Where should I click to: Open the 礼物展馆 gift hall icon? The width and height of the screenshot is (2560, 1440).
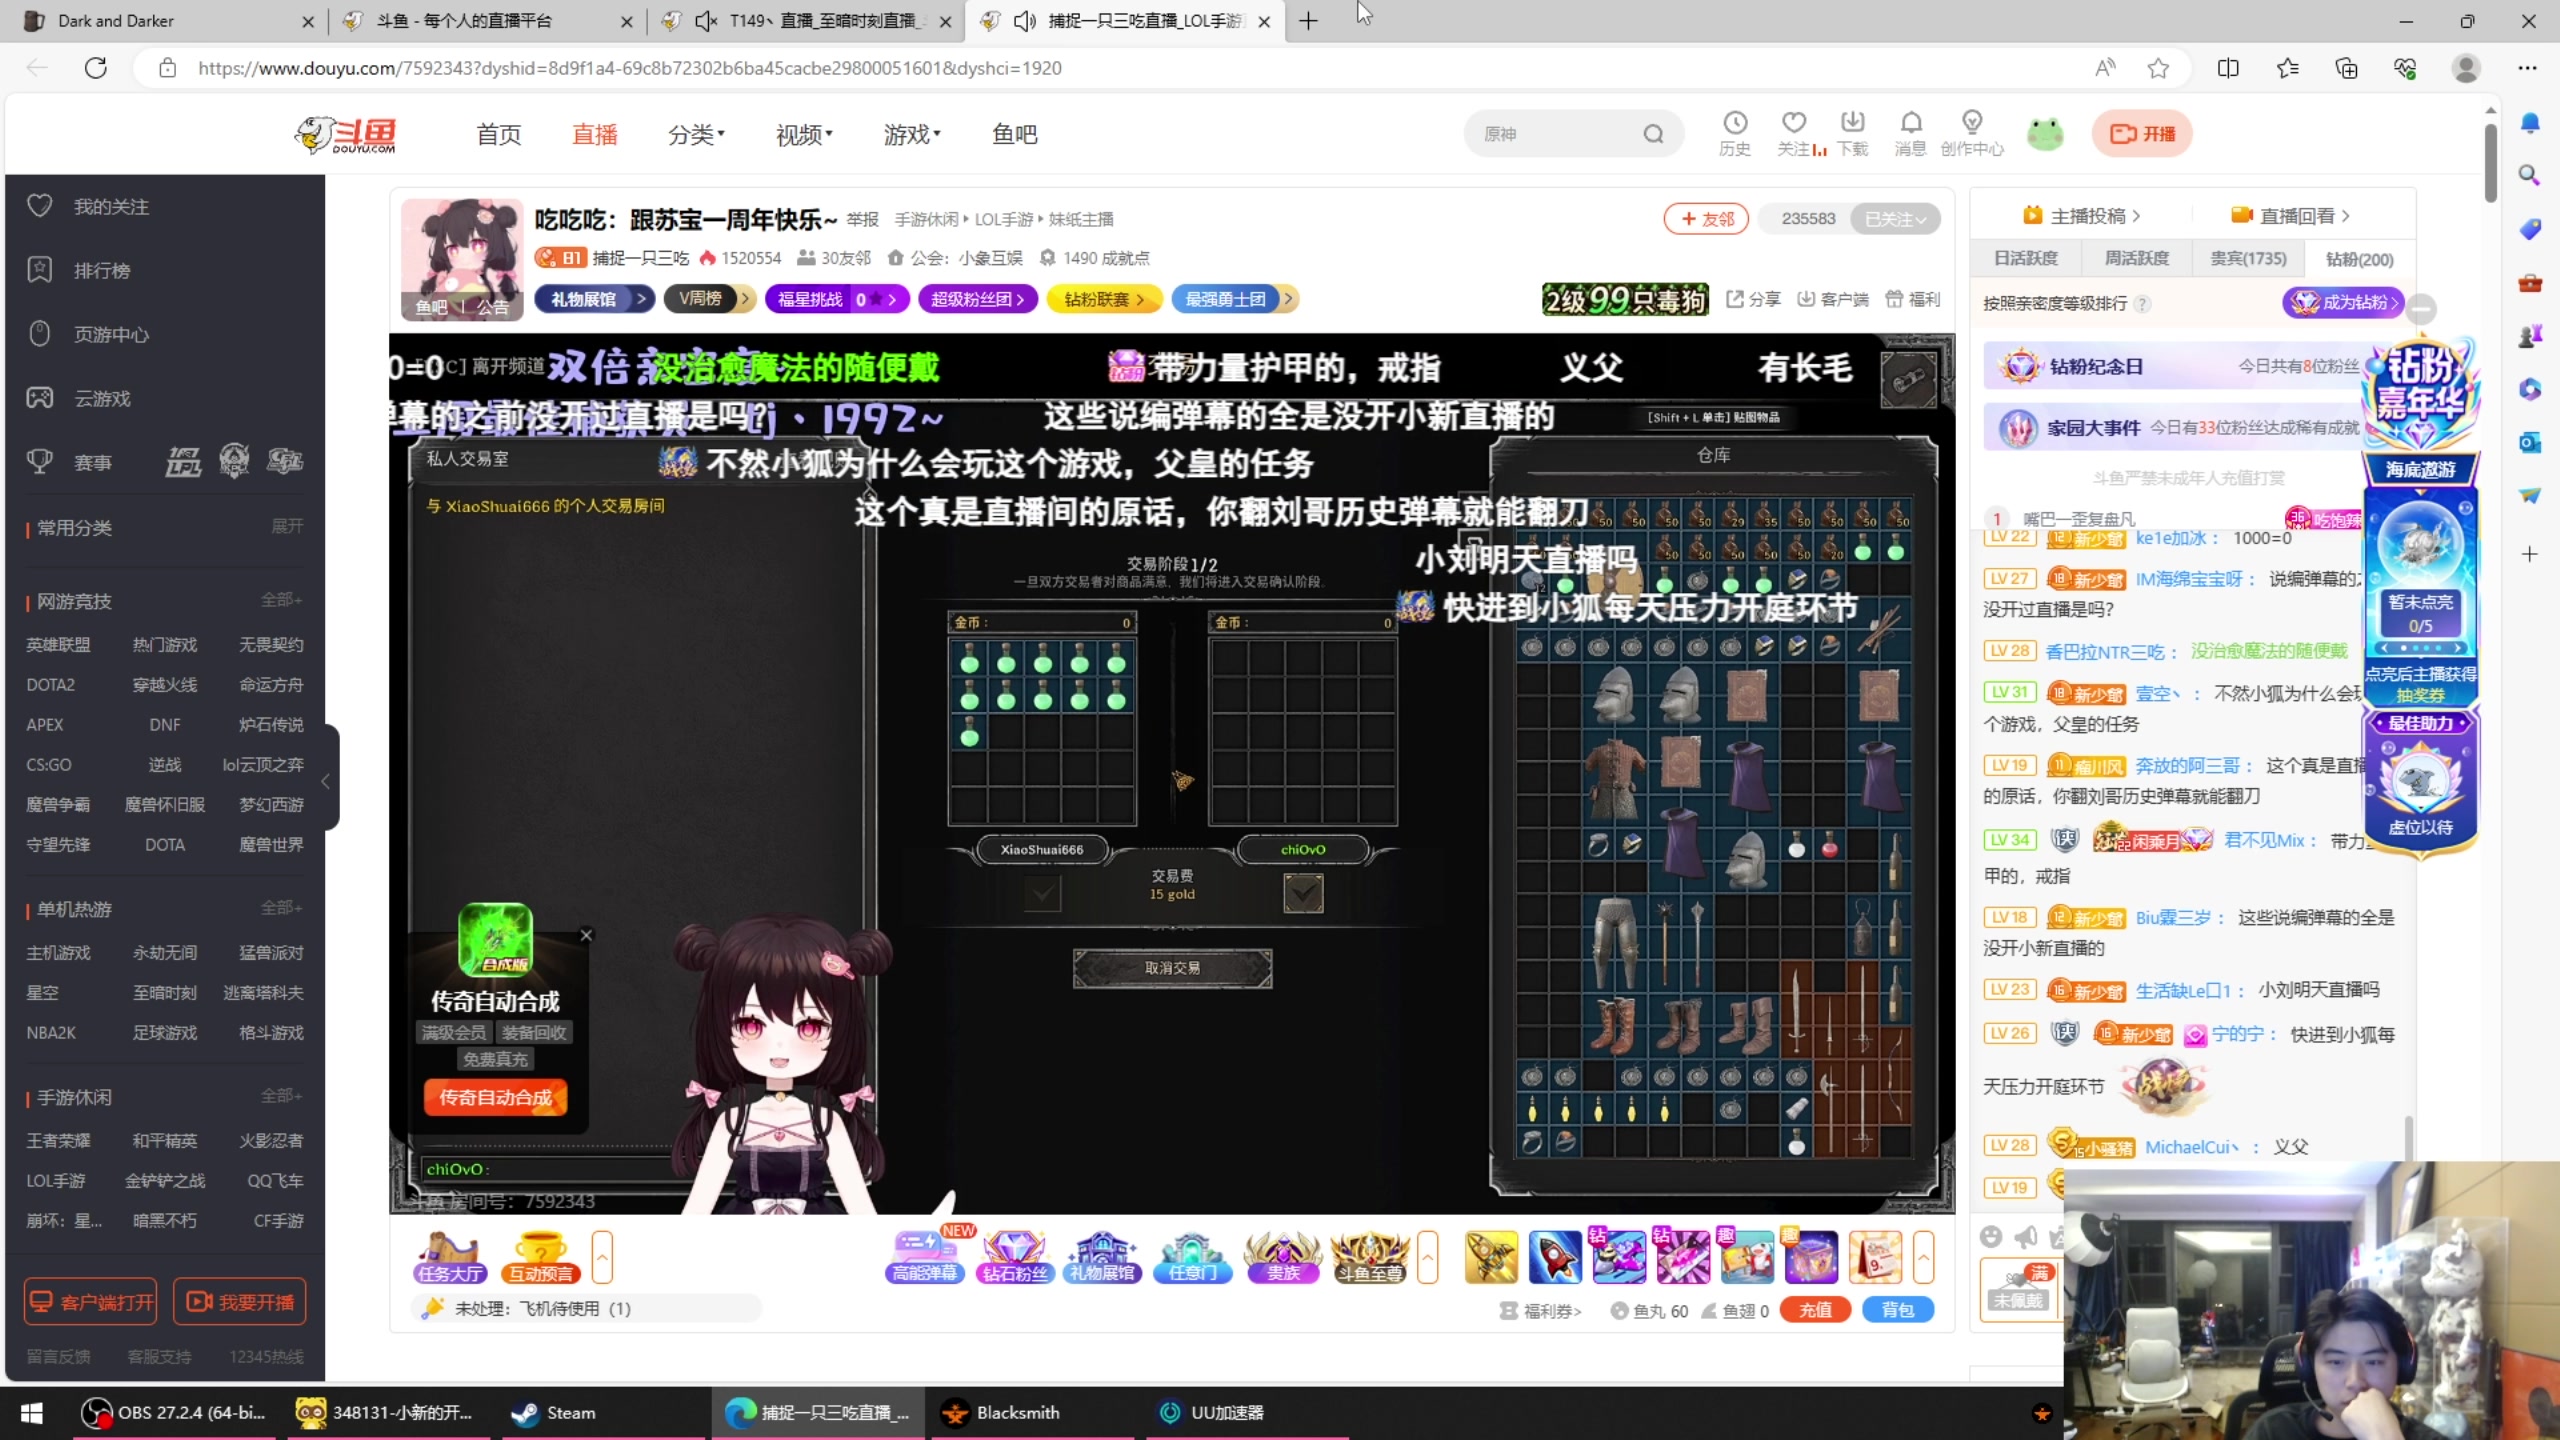pos(1101,1257)
